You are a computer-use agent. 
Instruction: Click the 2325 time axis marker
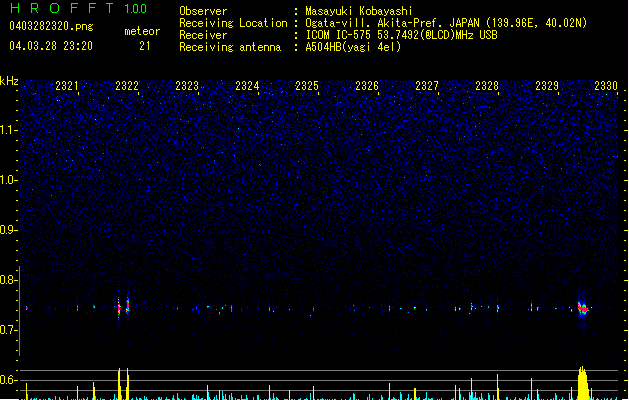point(307,86)
